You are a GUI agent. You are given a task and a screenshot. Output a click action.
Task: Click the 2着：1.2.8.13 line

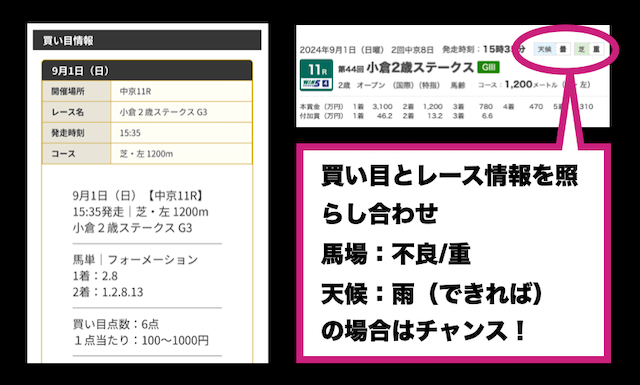click(108, 292)
